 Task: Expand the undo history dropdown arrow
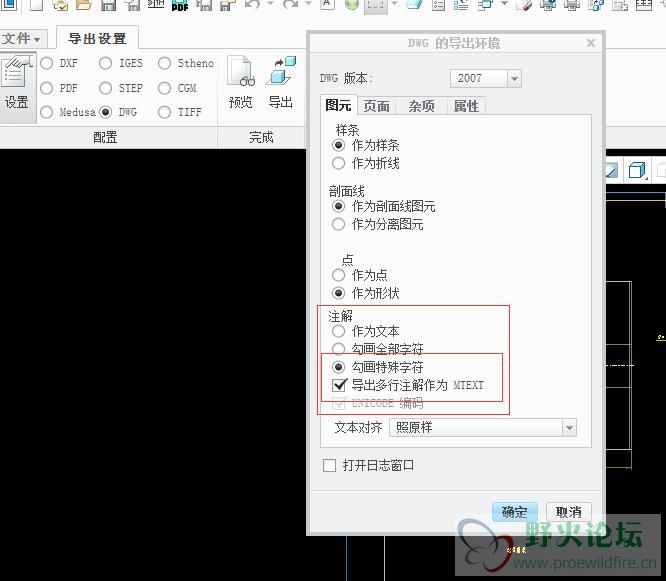coord(271,3)
